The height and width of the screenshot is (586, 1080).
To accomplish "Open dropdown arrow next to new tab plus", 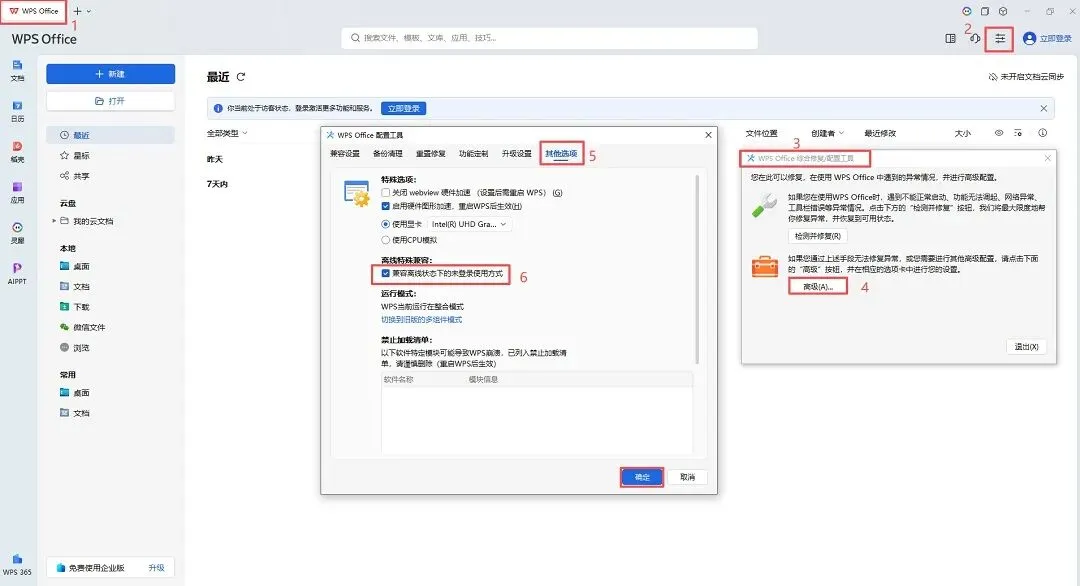I will coord(89,11).
